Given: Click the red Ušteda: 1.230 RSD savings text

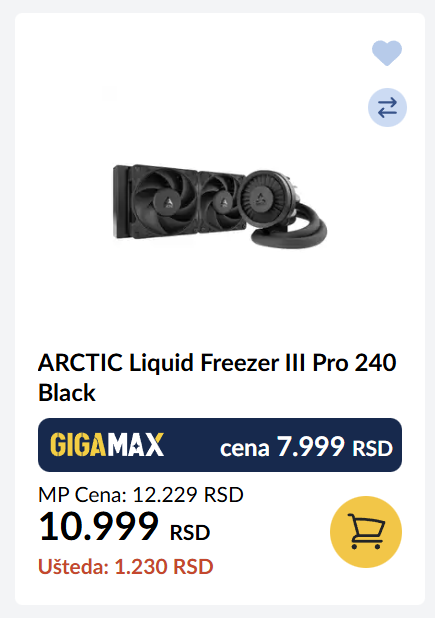Looking at the screenshot, I should tap(126, 566).
